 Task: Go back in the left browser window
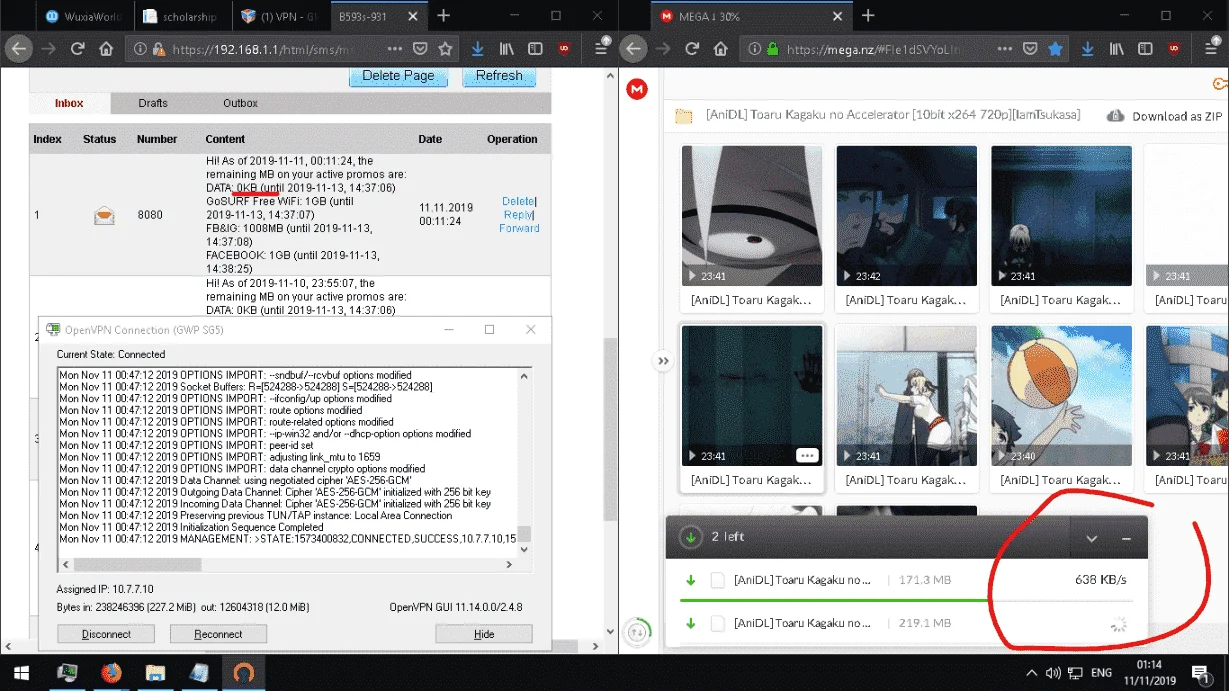click(17, 49)
